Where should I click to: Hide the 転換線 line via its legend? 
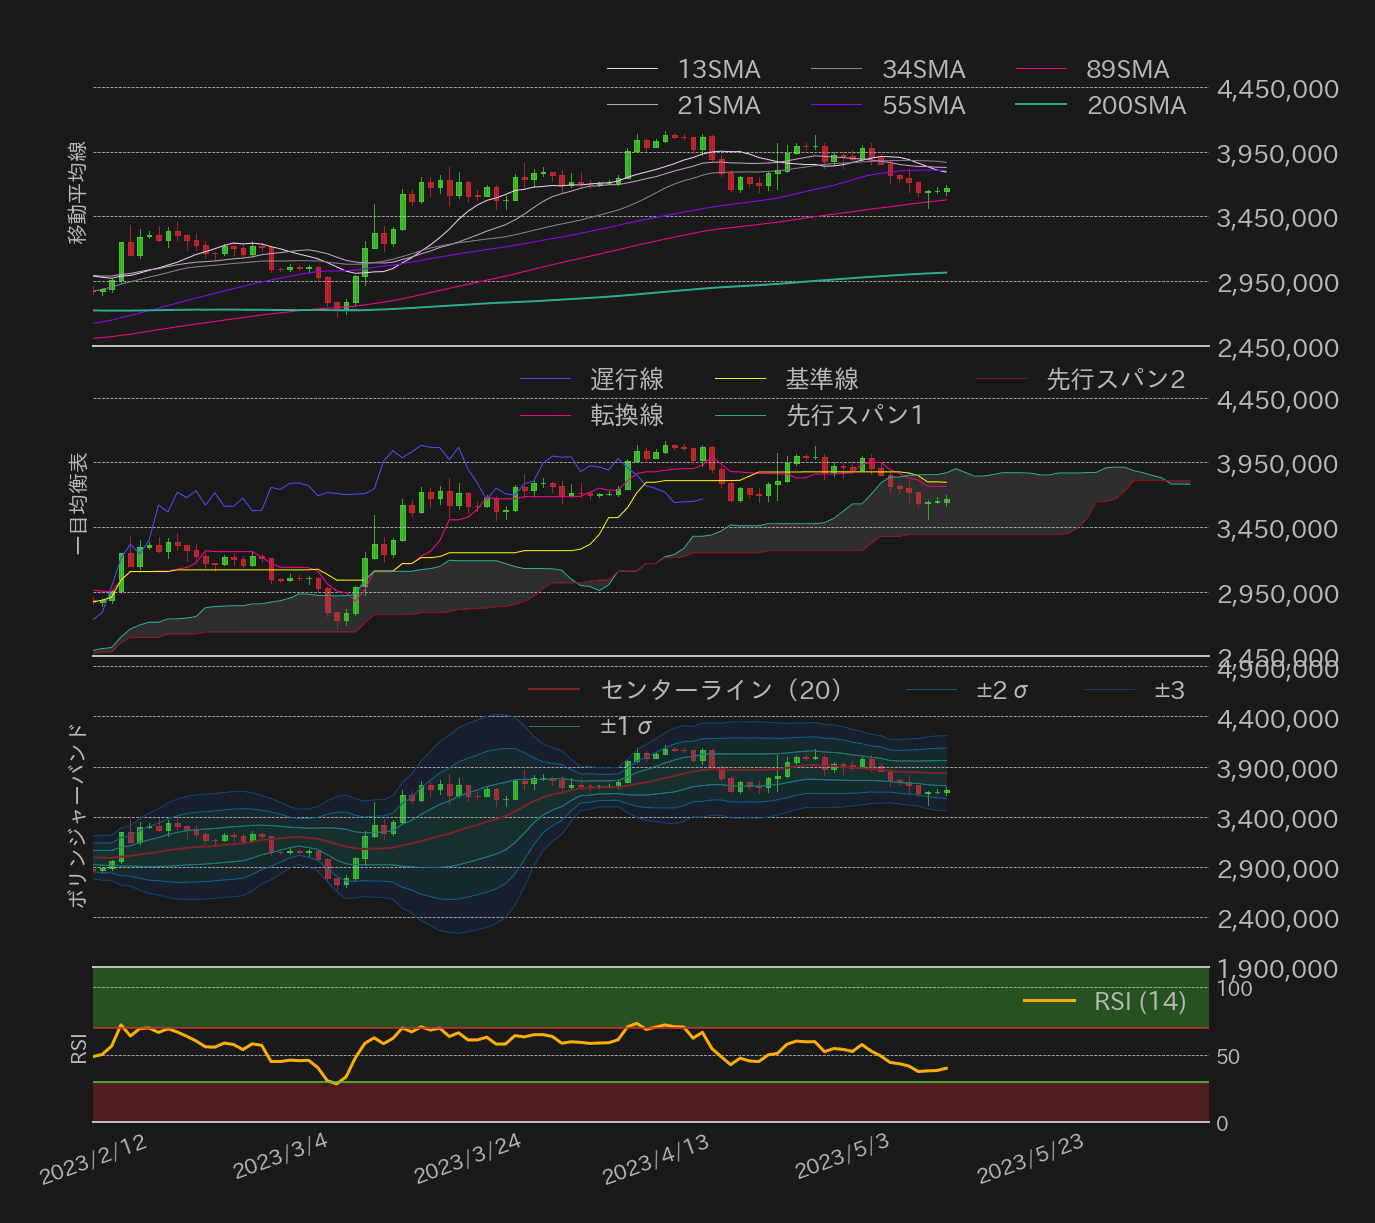click(x=544, y=415)
